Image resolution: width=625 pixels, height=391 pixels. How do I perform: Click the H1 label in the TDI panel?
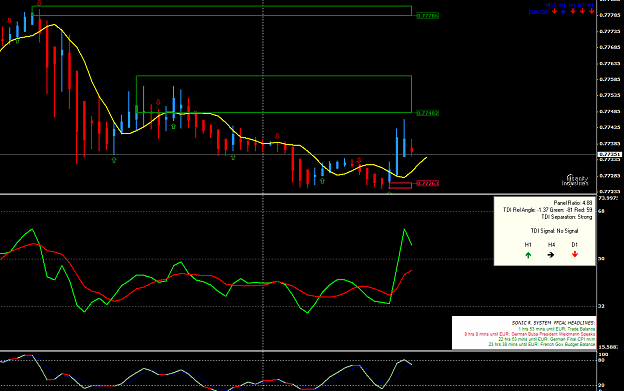(x=528, y=245)
